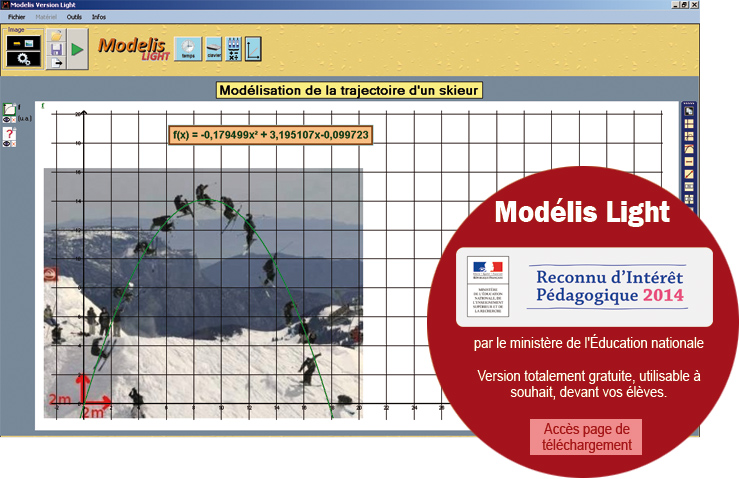
Task: Open the calculator operations tool
Action: (233, 49)
